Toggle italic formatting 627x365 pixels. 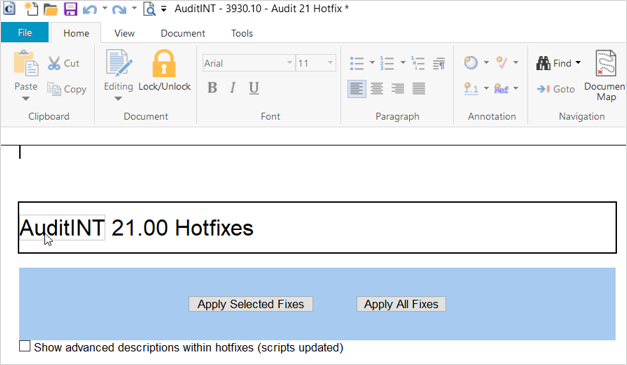(x=233, y=88)
